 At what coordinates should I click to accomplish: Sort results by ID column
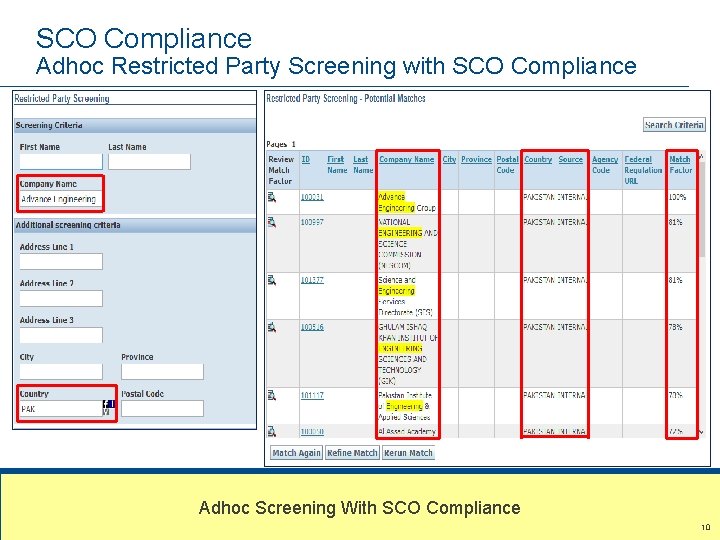coord(305,159)
